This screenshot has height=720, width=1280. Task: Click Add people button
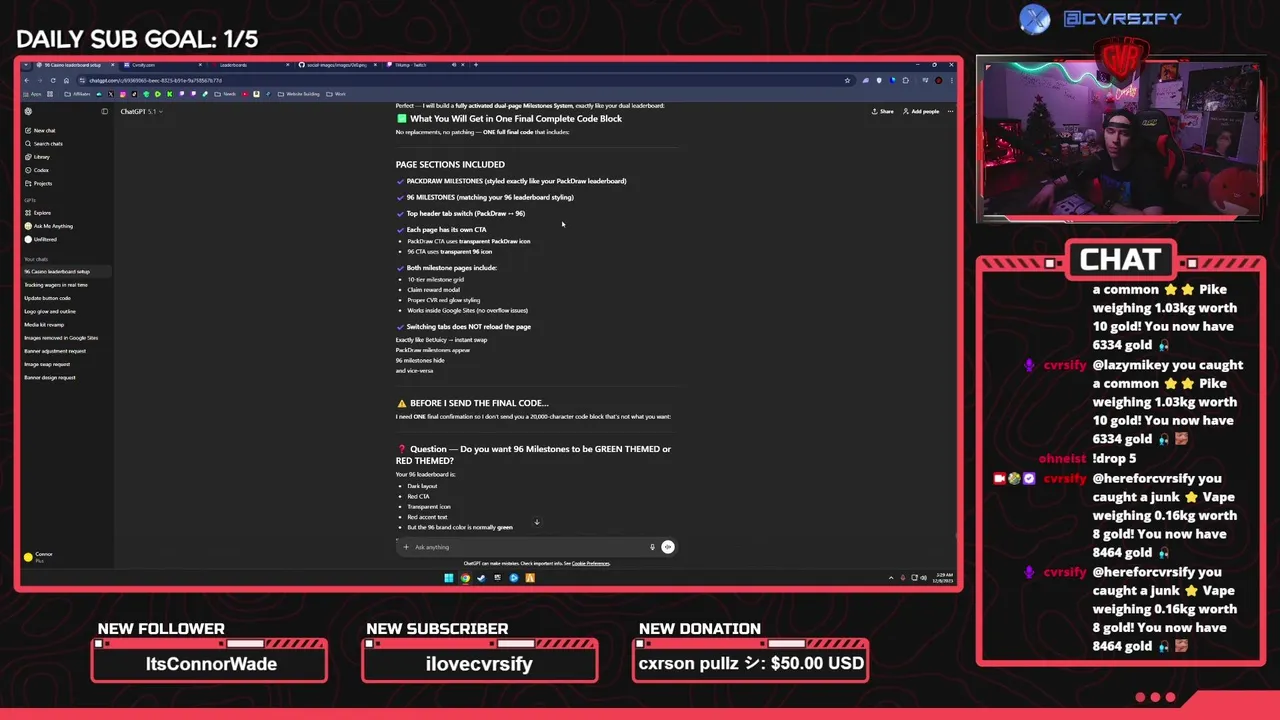coord(921,111)
